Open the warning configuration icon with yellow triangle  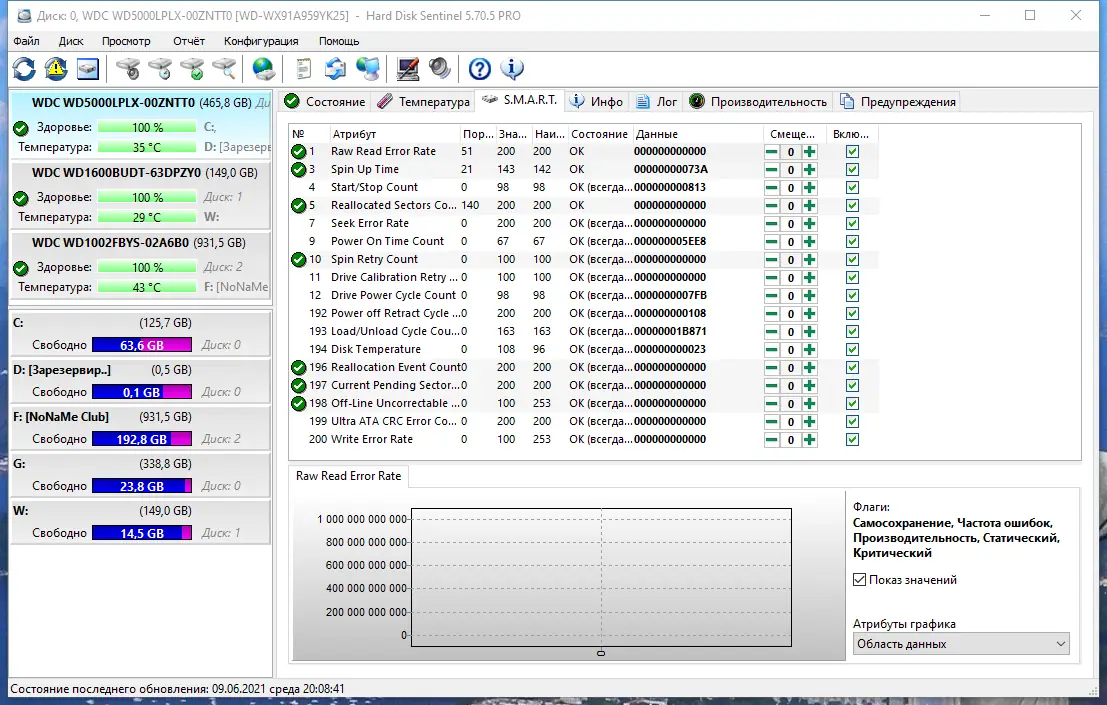[57, 69]
